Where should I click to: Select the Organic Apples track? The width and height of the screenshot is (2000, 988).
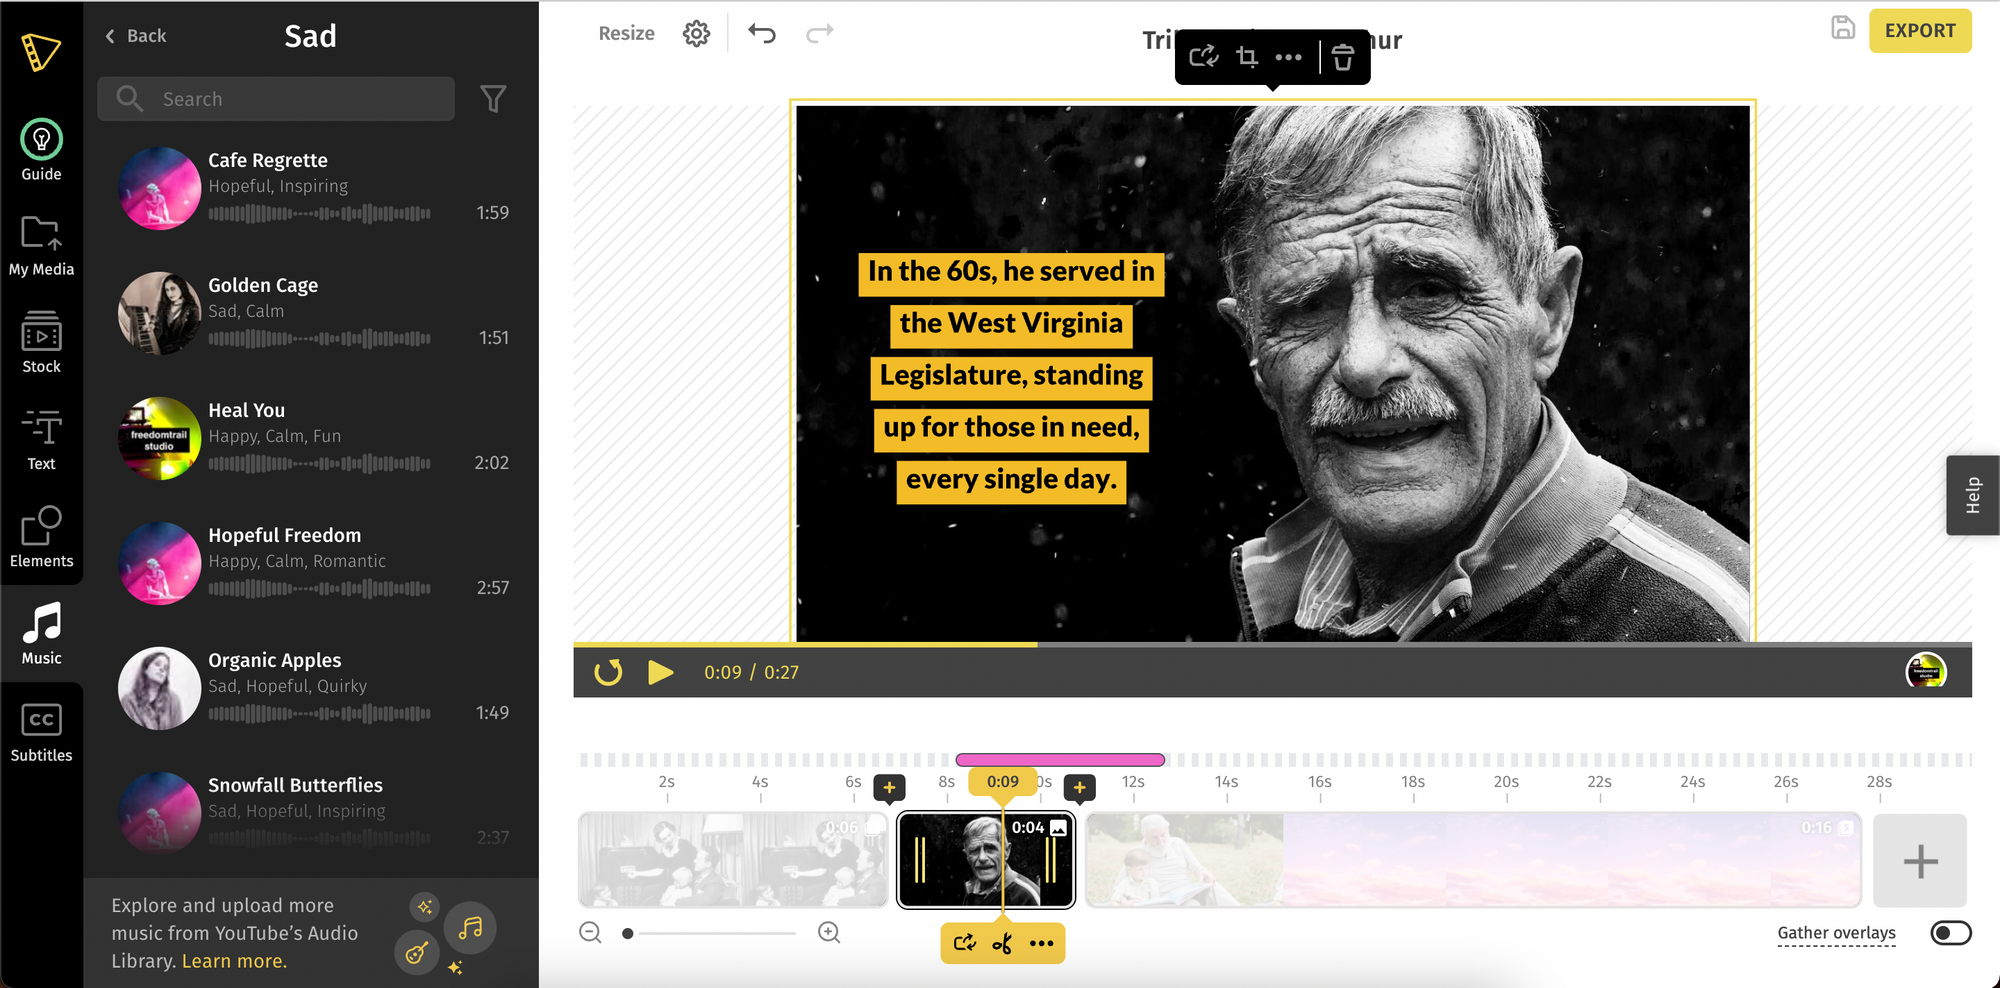tap(314, 688)
